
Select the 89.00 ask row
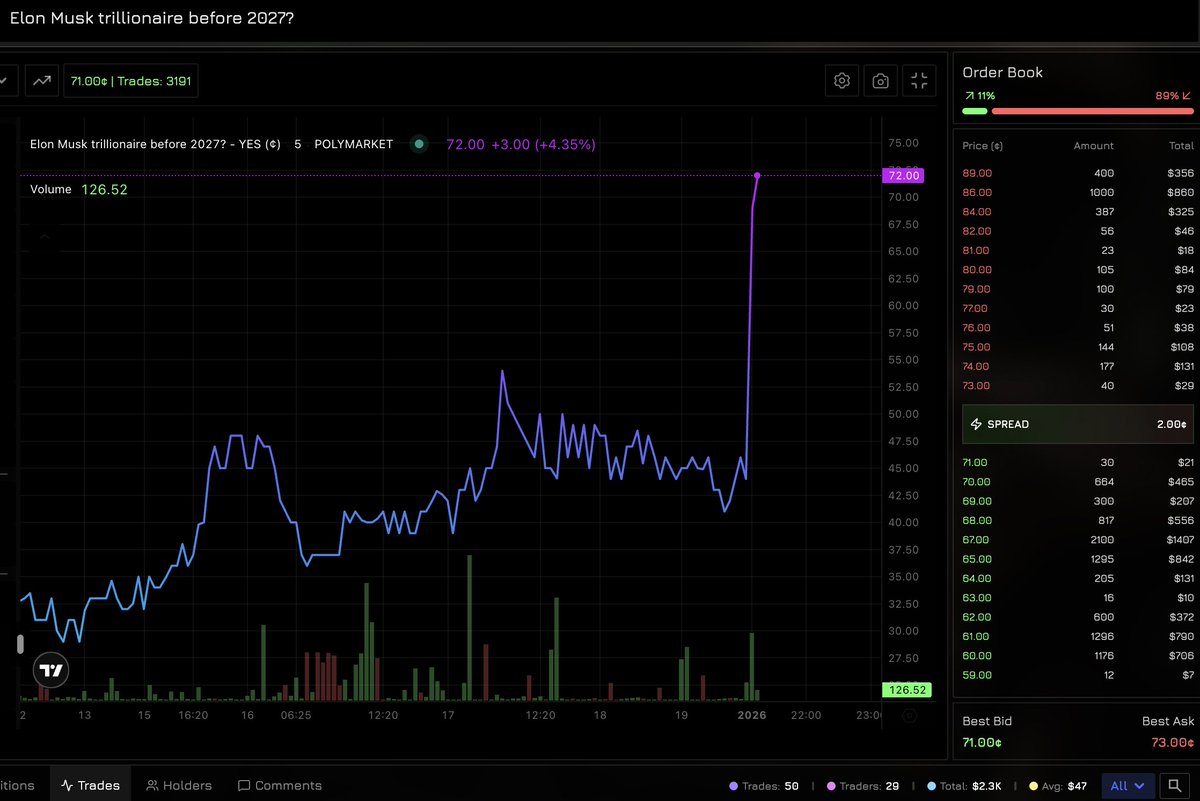coord(1077,173)
